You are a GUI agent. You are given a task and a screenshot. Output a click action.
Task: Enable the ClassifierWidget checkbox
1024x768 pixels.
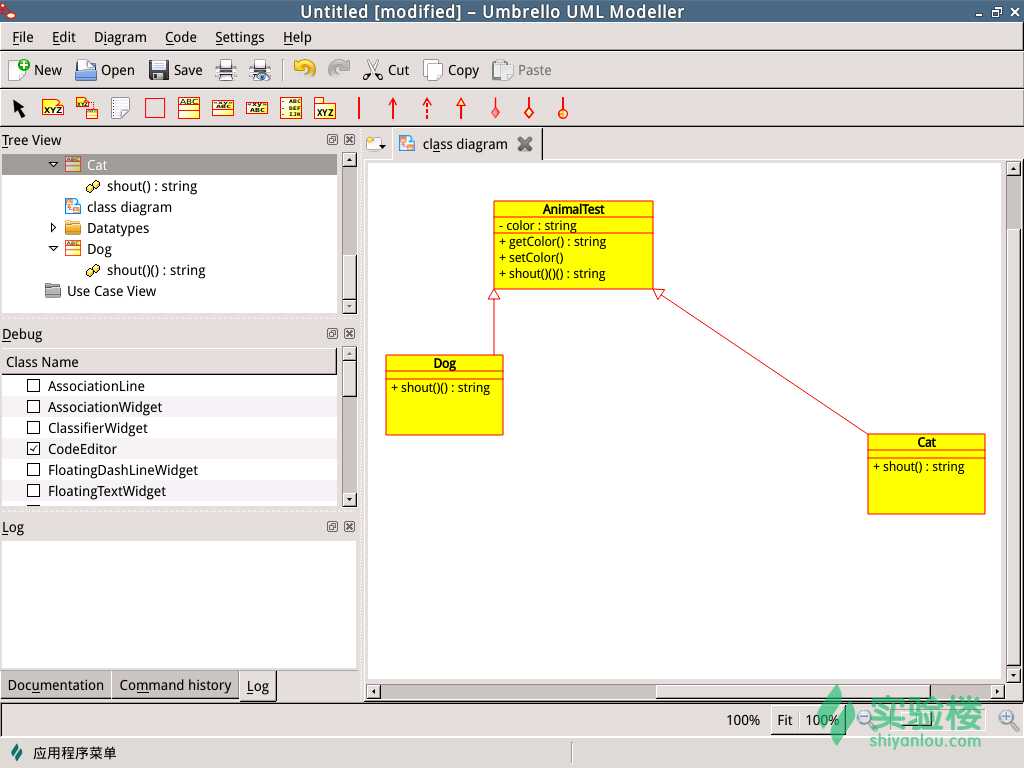(33, 427)
